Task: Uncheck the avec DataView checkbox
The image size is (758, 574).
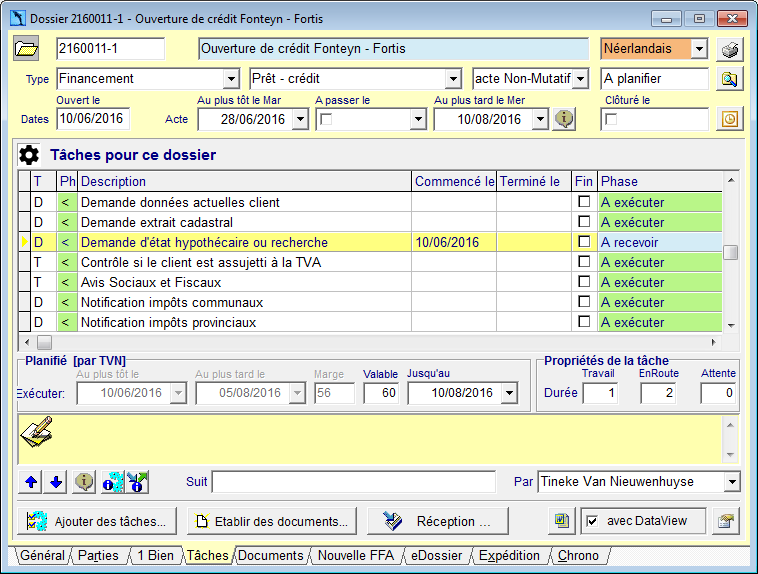Action: coord(592,521)
